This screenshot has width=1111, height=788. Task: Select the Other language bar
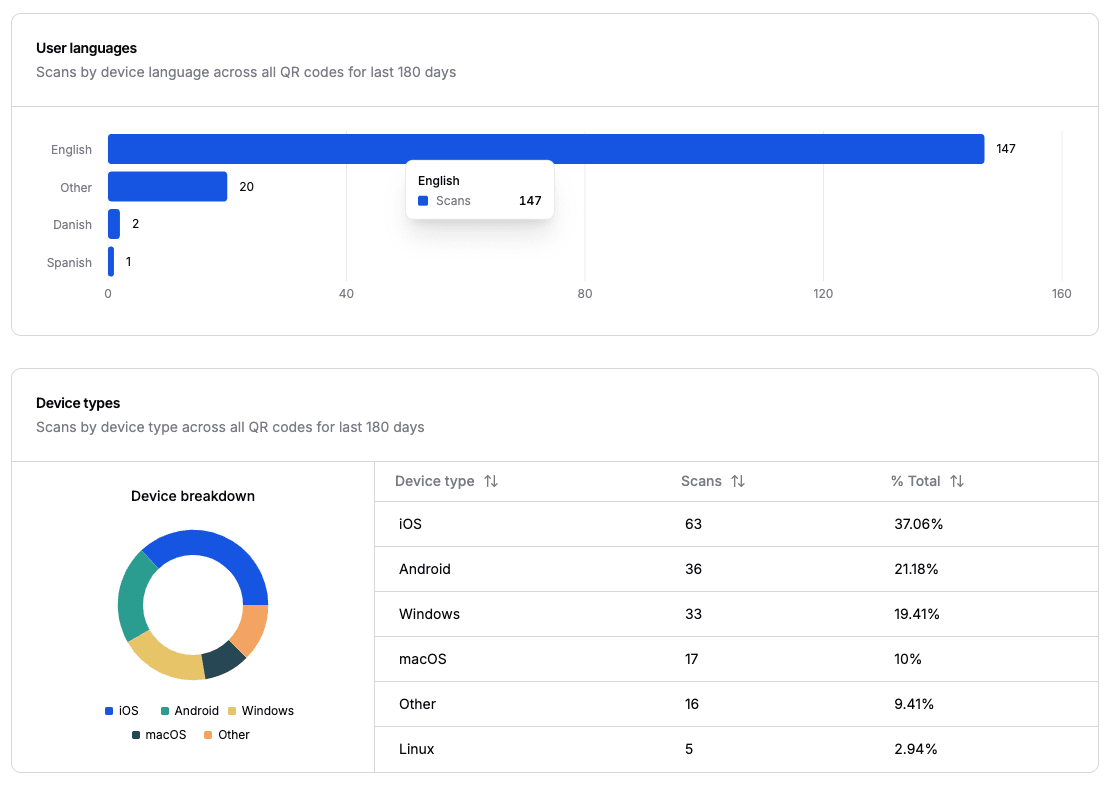pyautogui.click(x=165, y=186)
